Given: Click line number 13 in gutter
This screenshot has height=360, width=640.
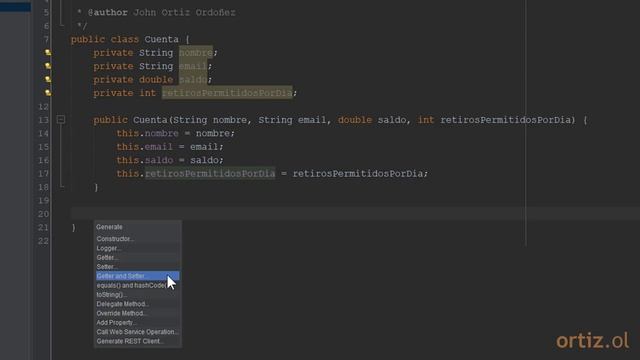Looking at the screenshot, I should pos(43,120).
